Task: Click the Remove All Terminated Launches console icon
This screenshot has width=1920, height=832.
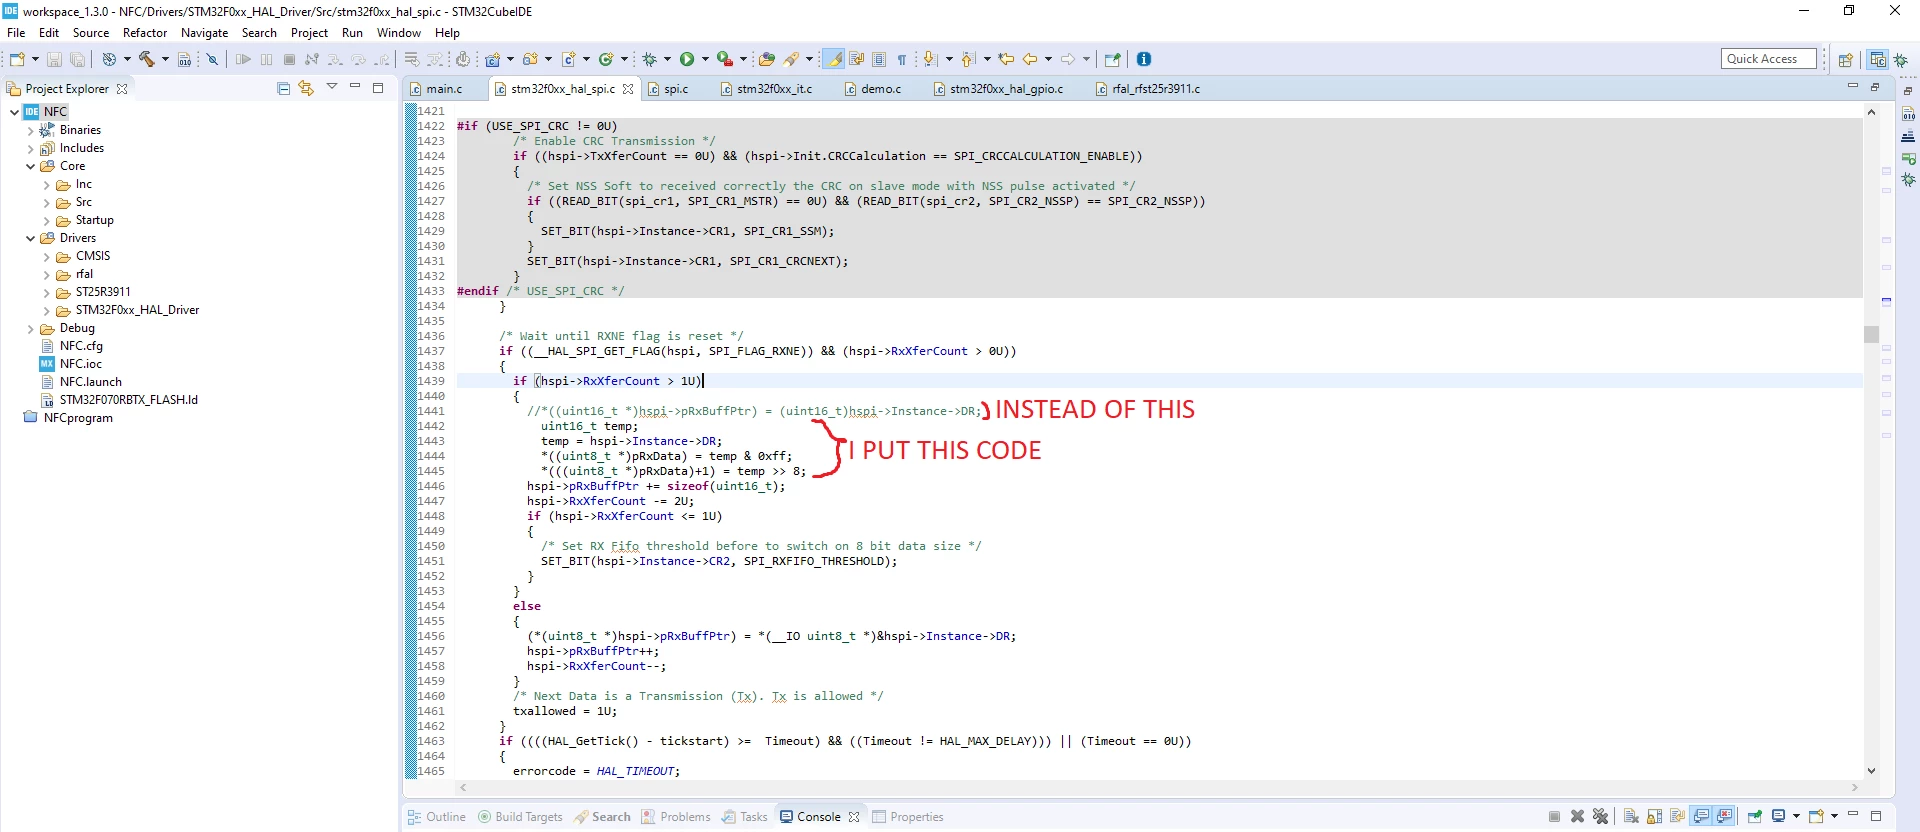Action: [1600, 816]
